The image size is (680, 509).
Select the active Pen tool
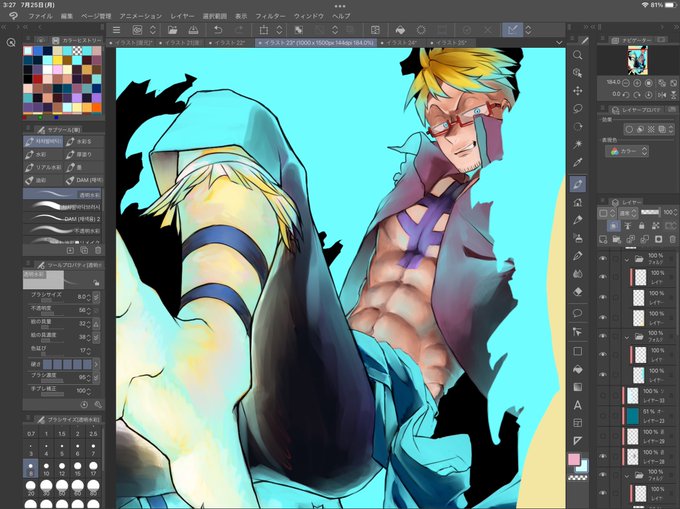pyautogui.click(x=577, y=184)
